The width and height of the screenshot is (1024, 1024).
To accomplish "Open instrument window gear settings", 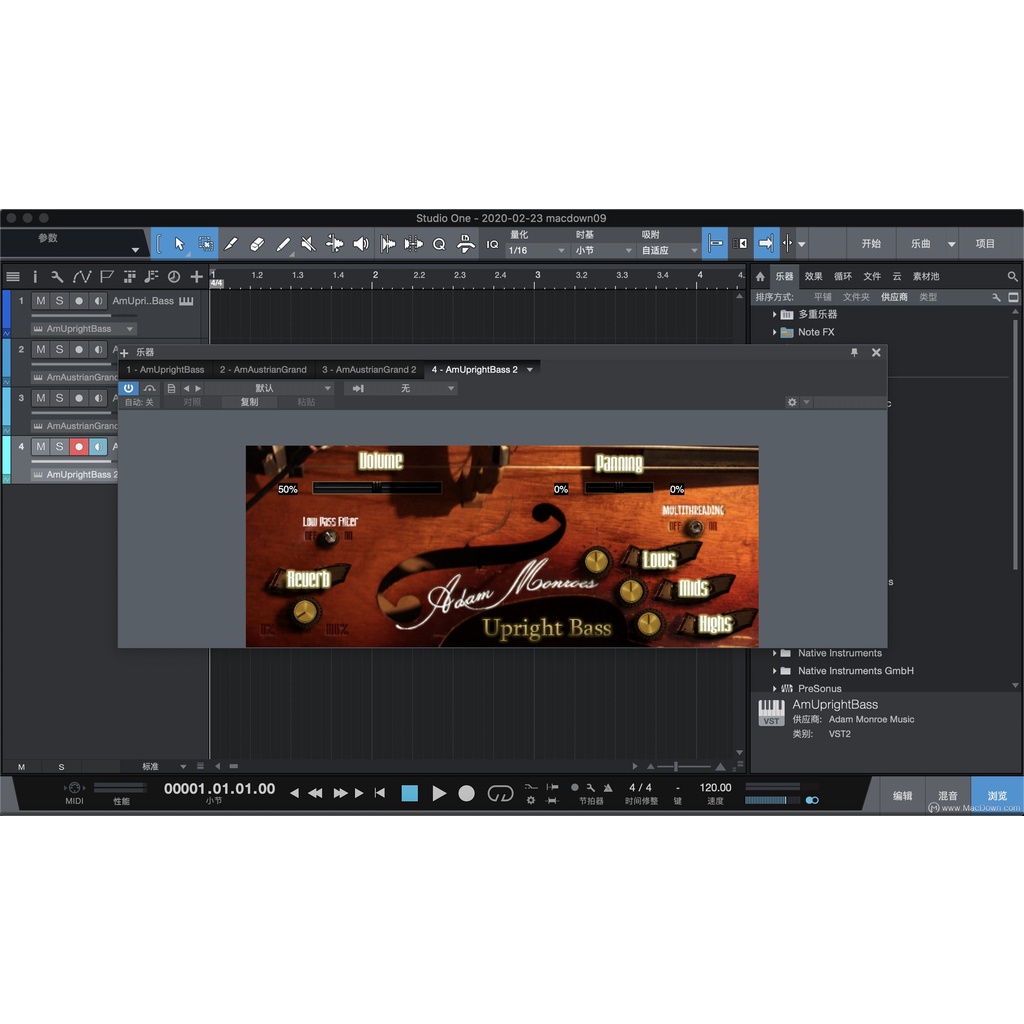I will (x=792, y=402).
